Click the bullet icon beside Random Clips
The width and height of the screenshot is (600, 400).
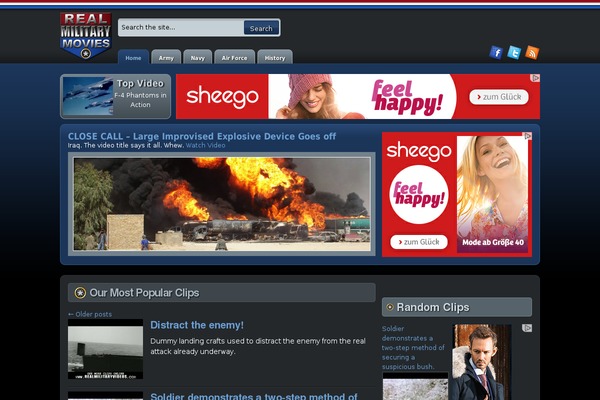(390, 307)
